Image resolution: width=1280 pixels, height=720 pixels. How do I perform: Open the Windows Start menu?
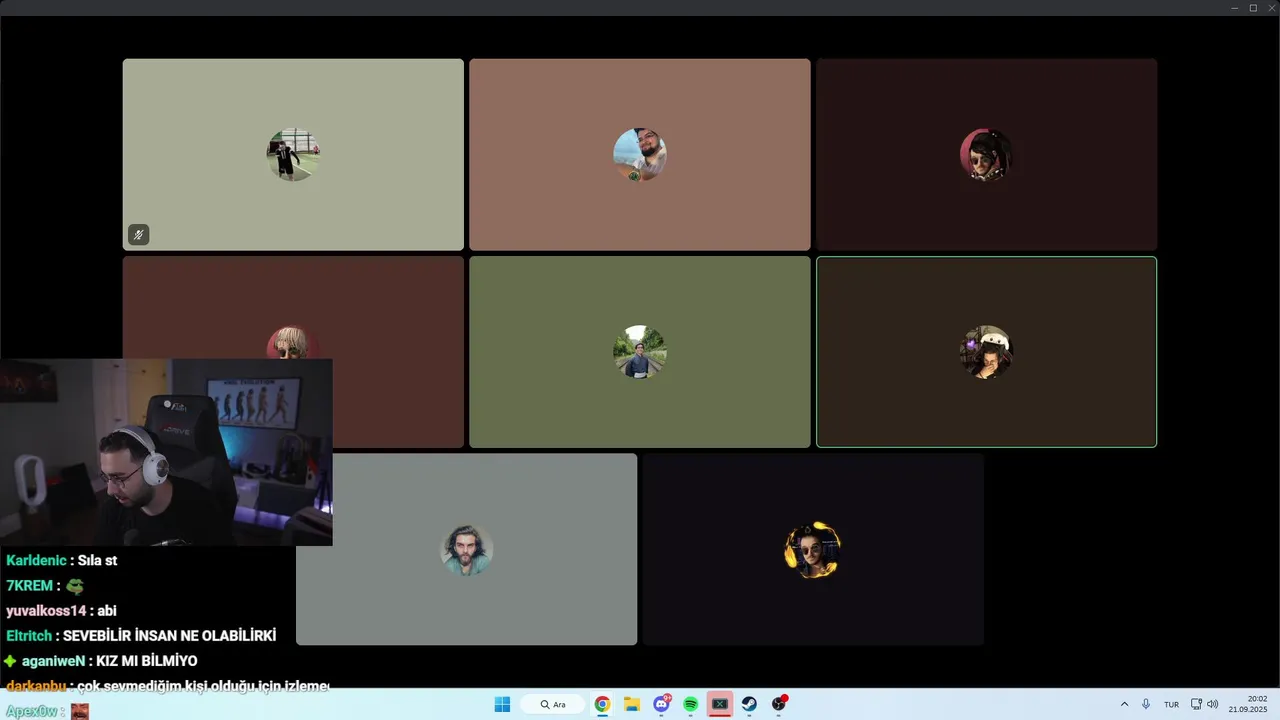pyautogui.click(x=502, y=704)
